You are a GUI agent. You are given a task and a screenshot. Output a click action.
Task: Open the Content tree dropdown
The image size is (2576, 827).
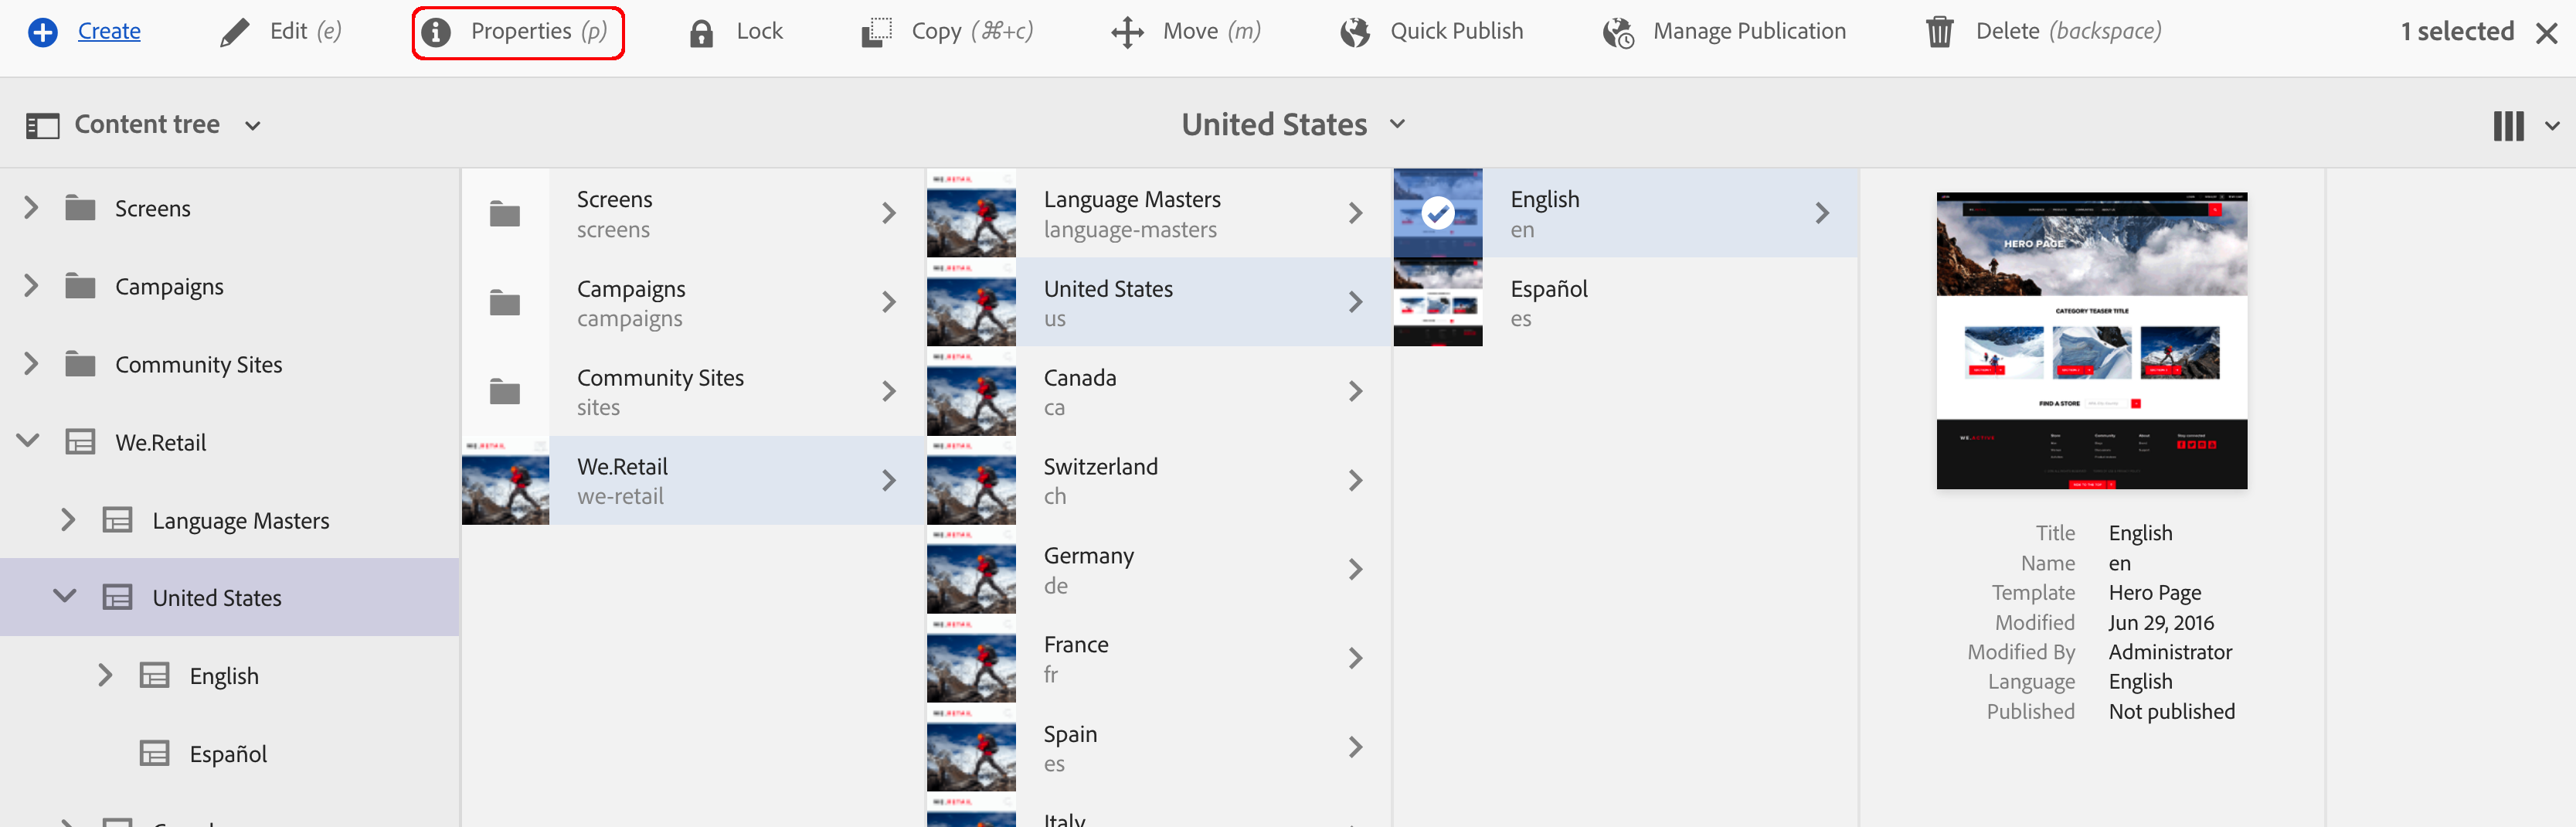[x=252, y=126]
